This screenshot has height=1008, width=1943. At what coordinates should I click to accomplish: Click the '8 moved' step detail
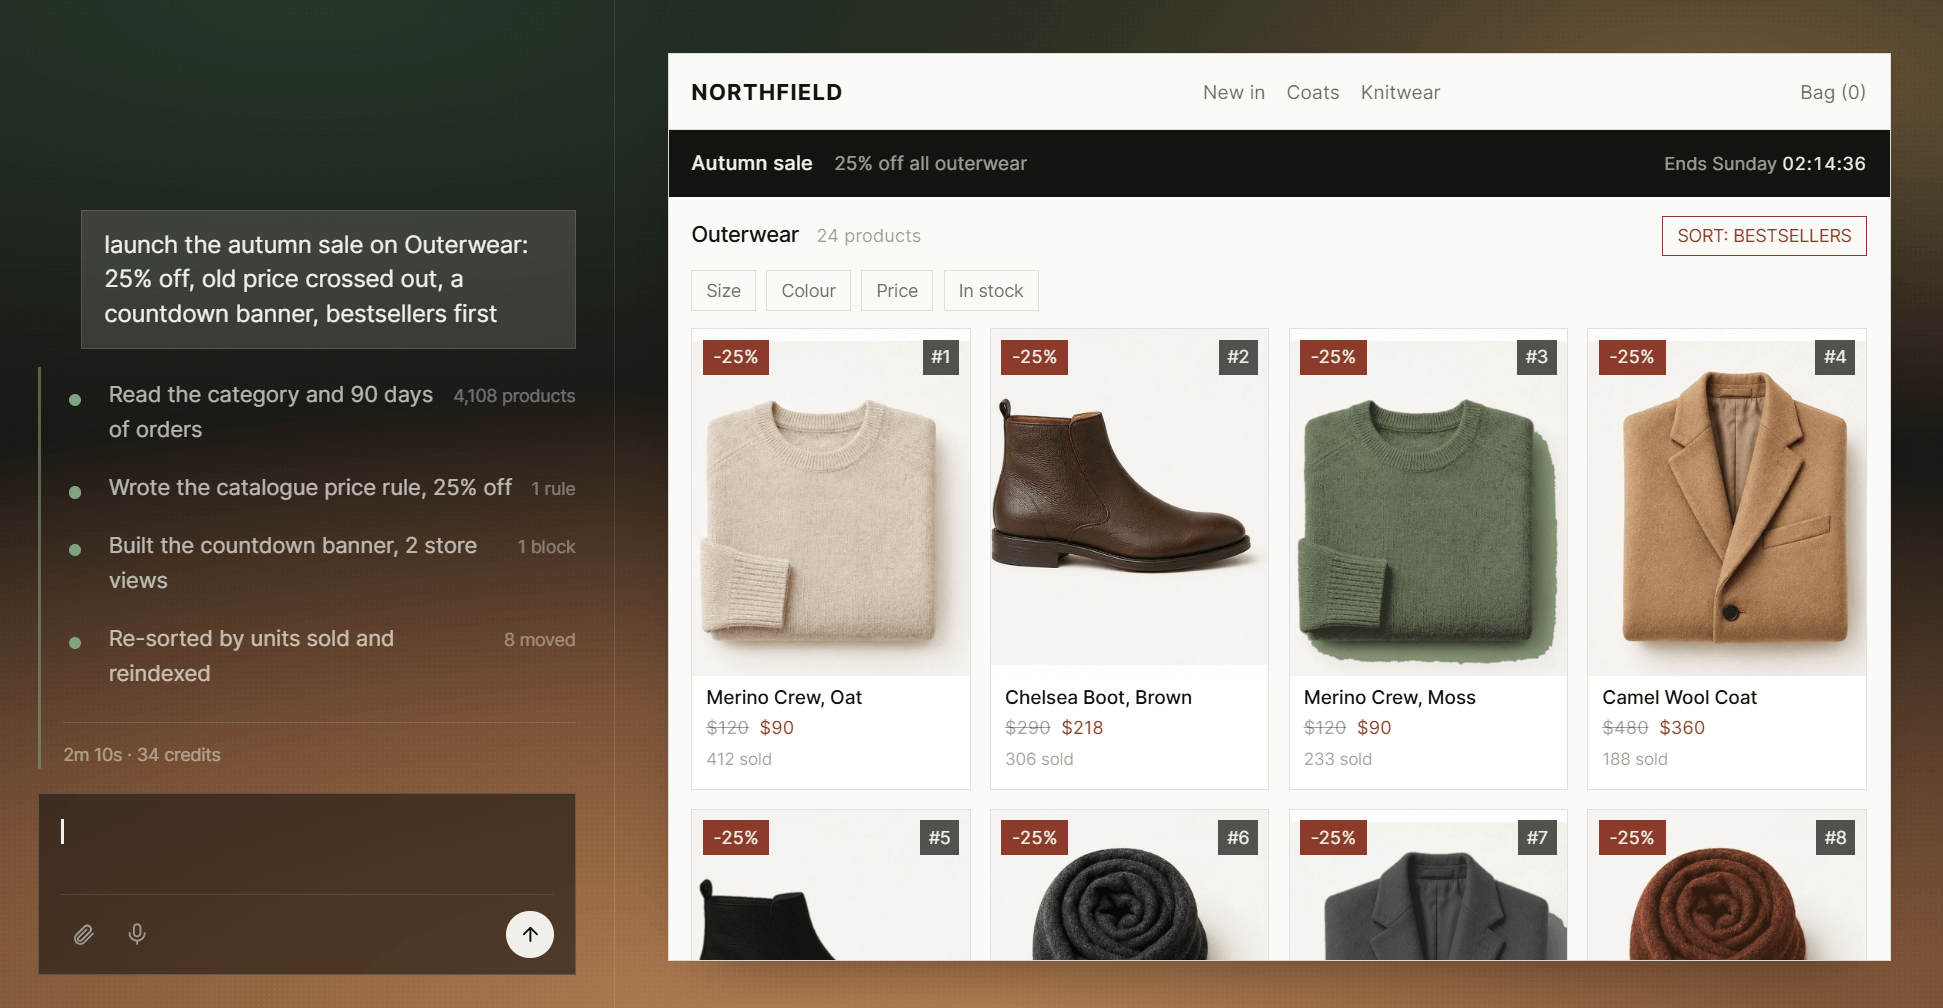[x=539, y=640]
